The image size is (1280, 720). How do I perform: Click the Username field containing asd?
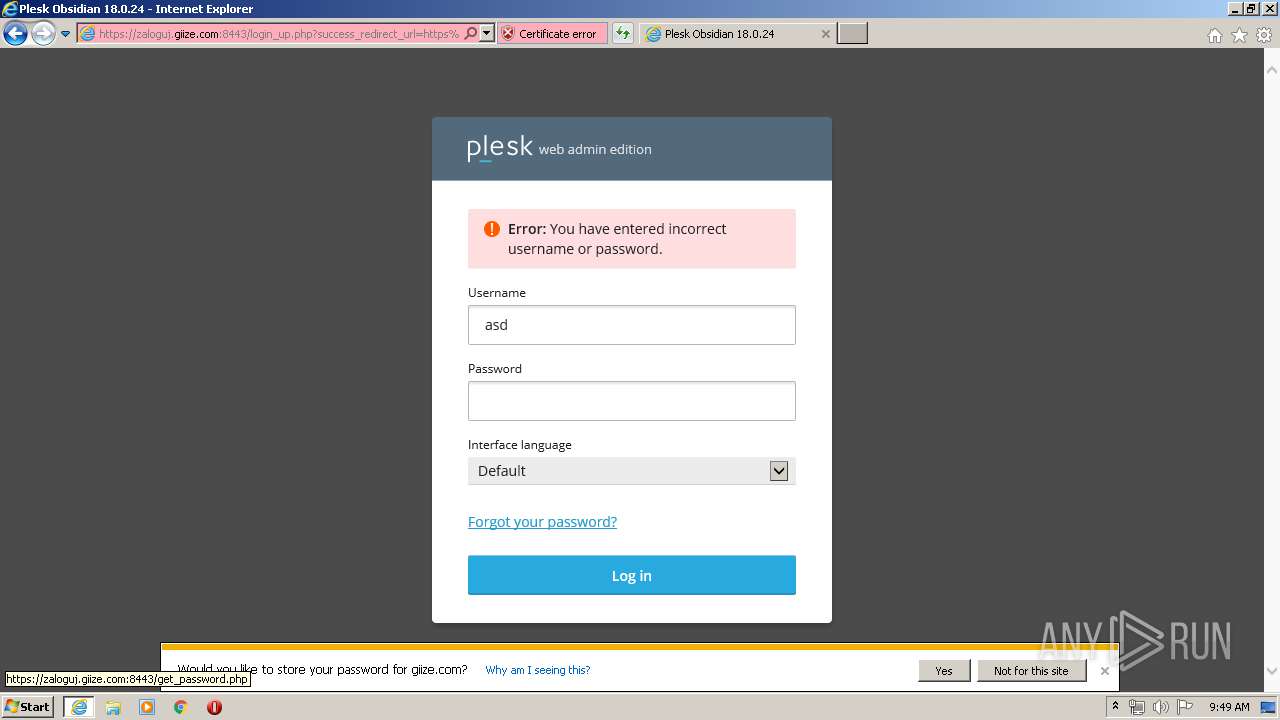632,325
